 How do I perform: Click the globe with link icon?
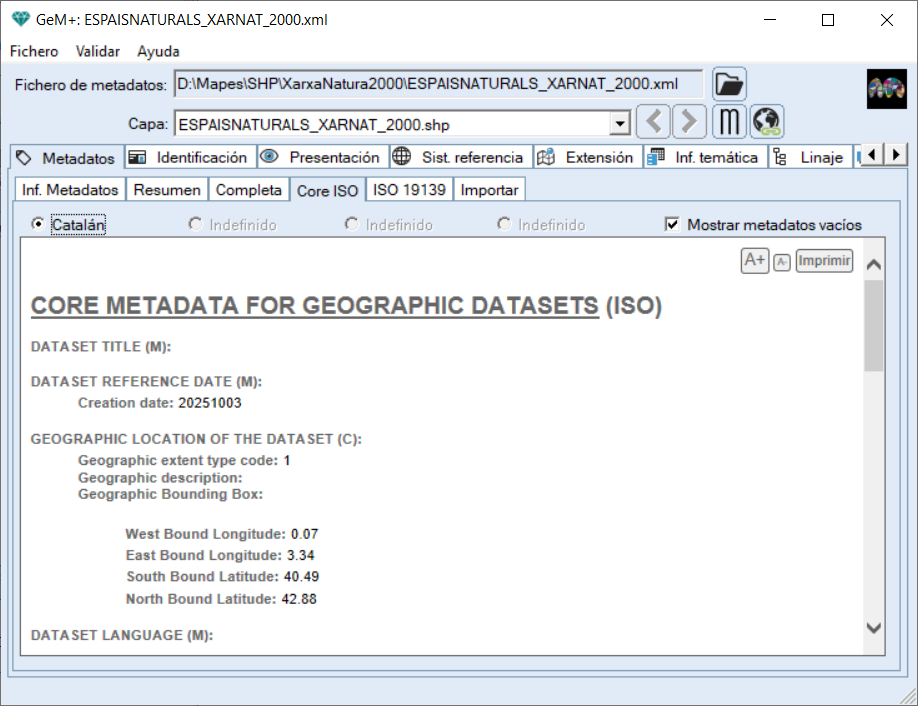point(767,123)
